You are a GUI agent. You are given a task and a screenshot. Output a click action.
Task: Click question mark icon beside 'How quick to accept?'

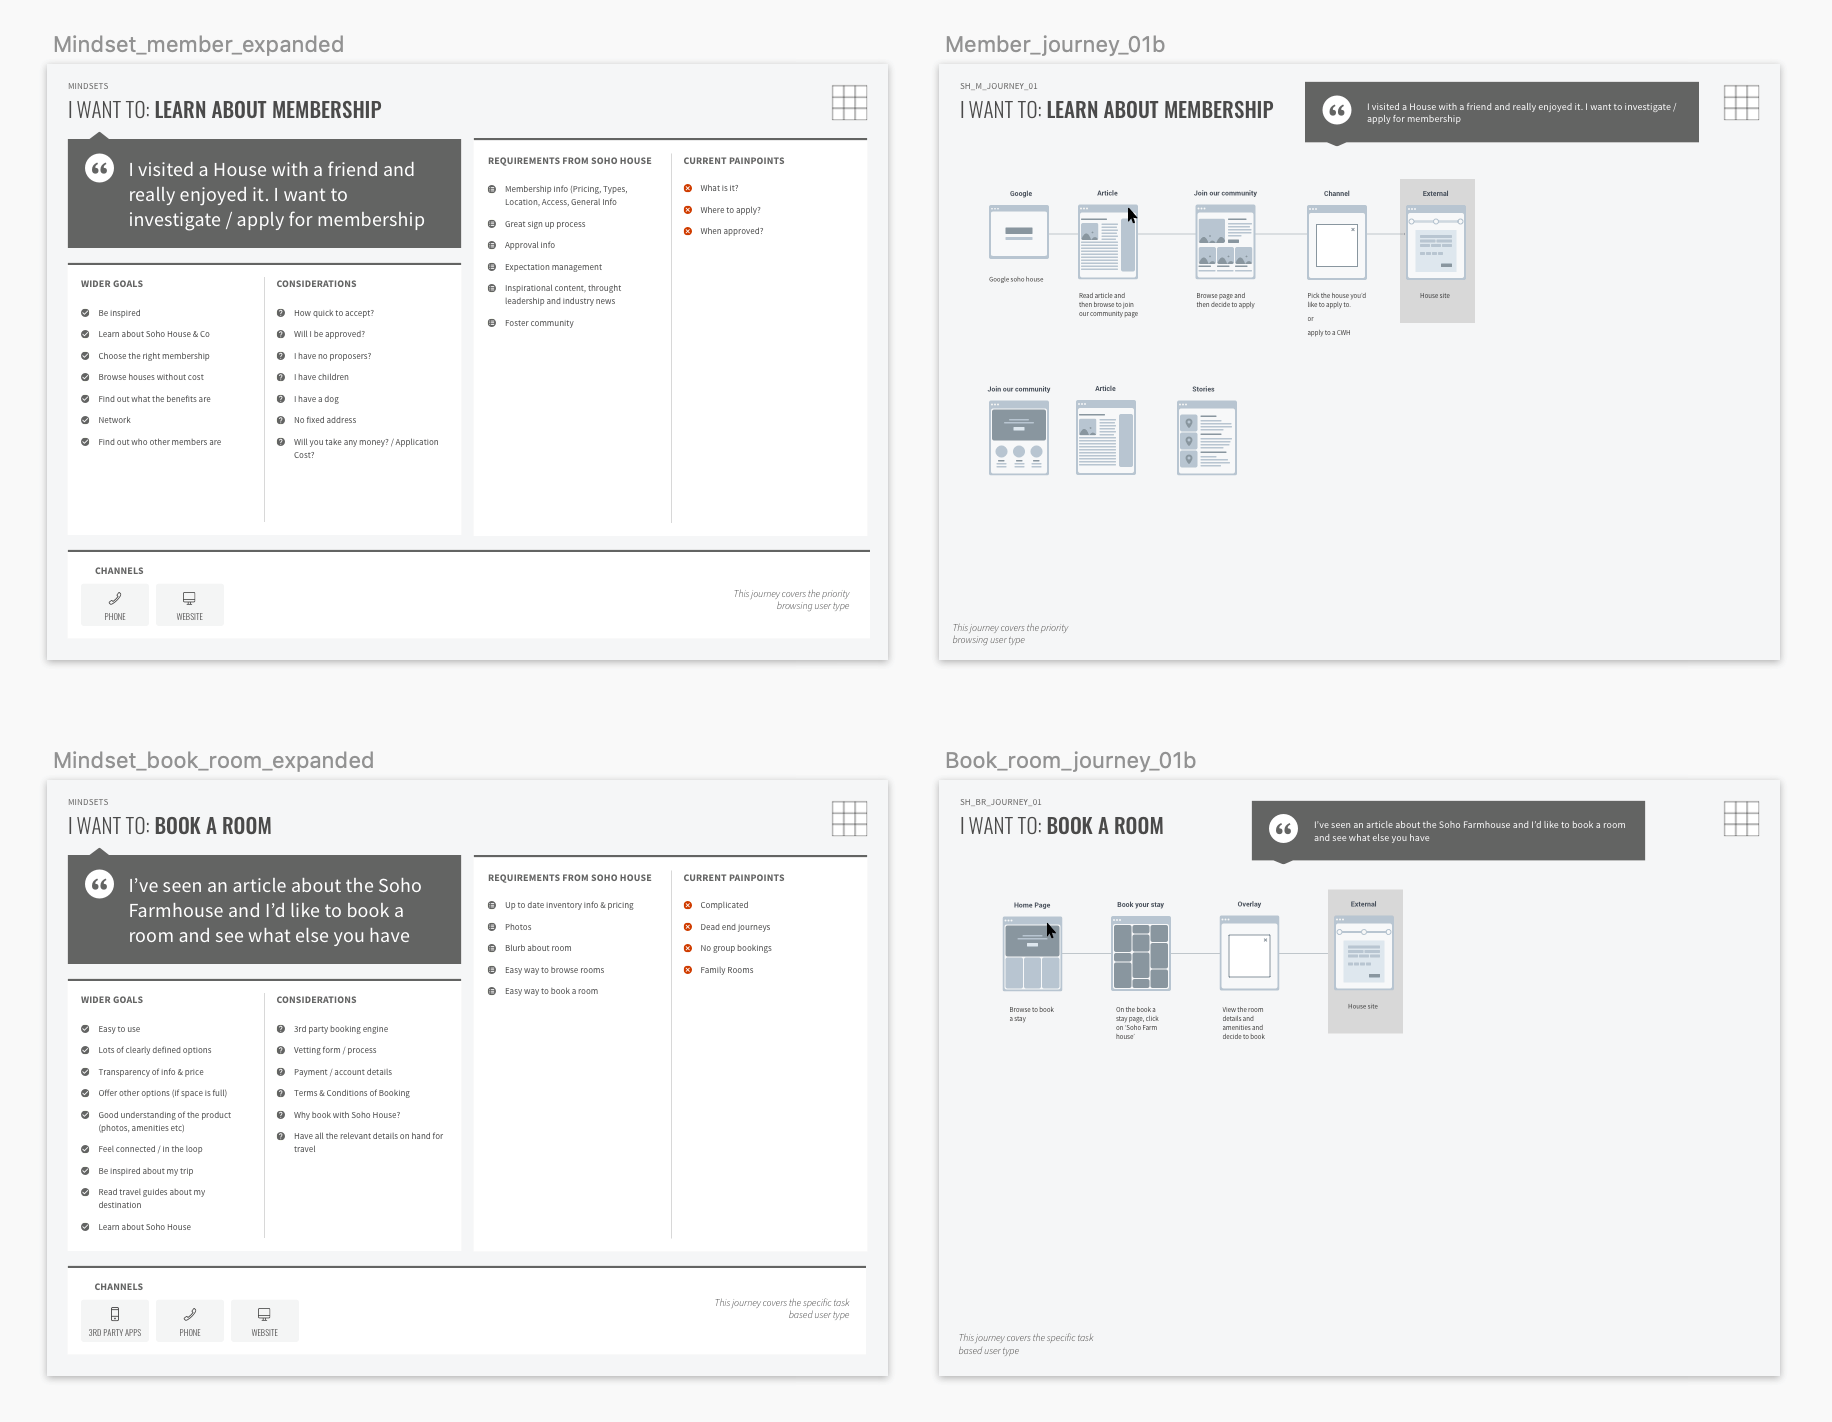pos(281,313)
